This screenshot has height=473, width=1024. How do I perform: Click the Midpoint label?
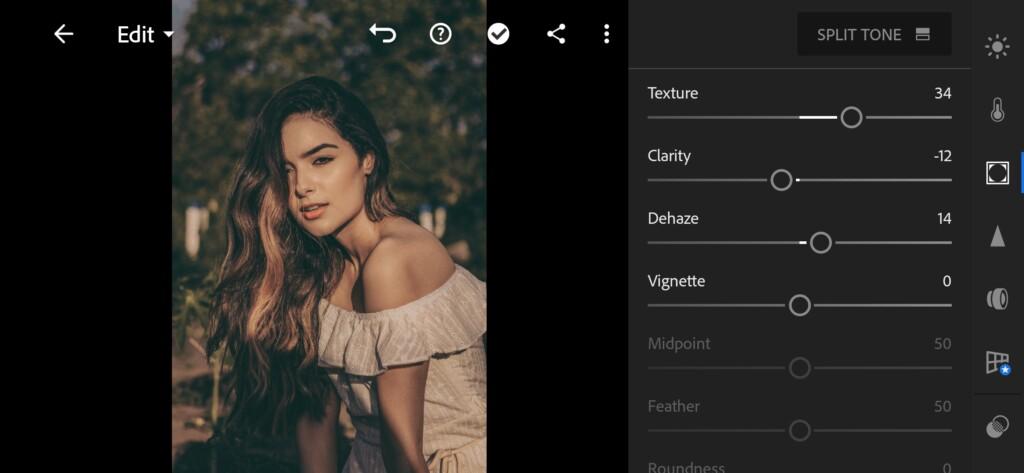679,344
